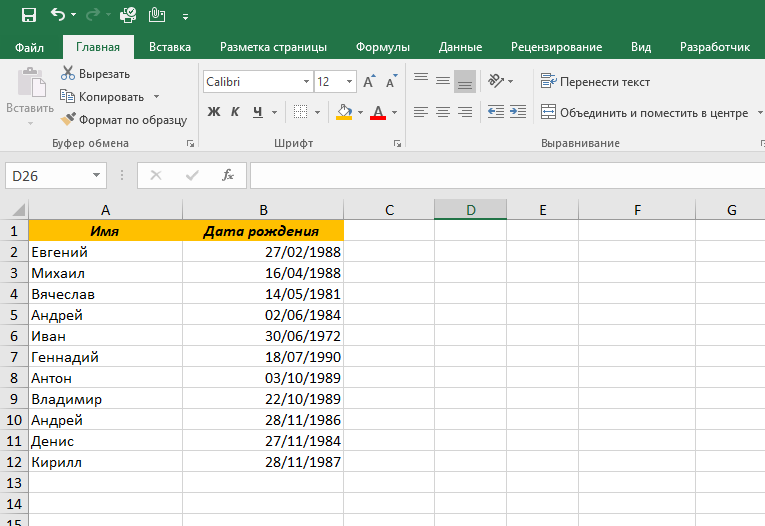Toggle bold Ж formatting
The width and height of the screenshot is (765, 526).
click(x=214, y=112)
